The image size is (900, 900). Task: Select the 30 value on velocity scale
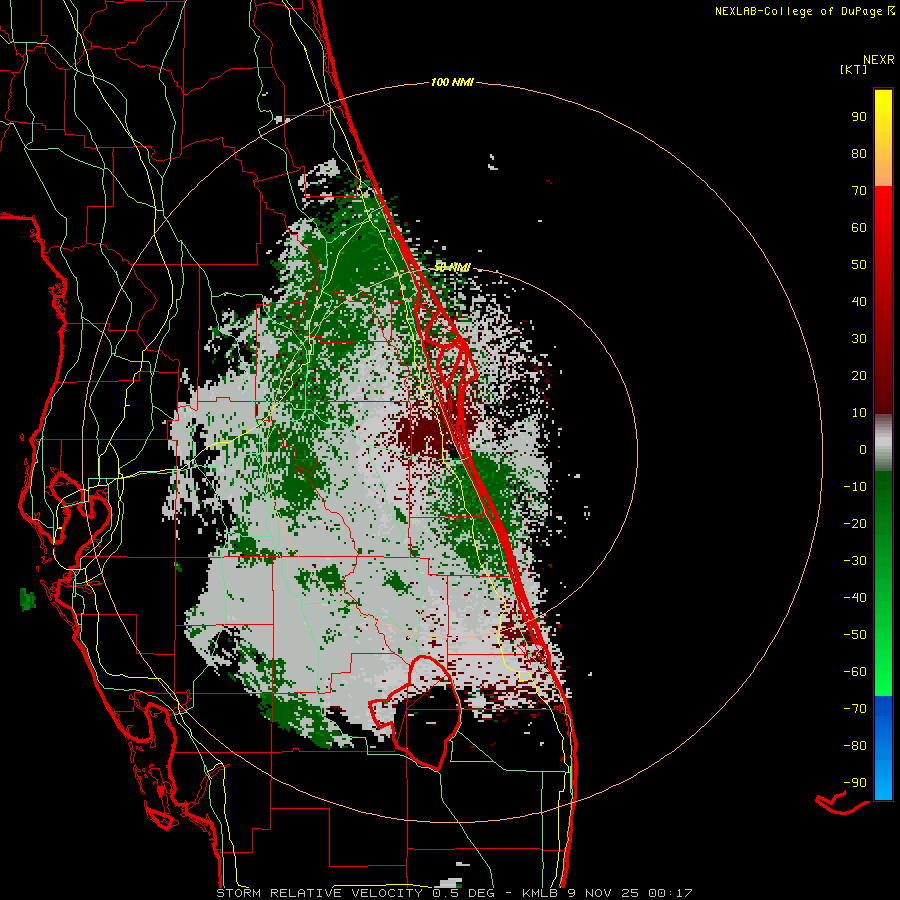pos(859,339)
